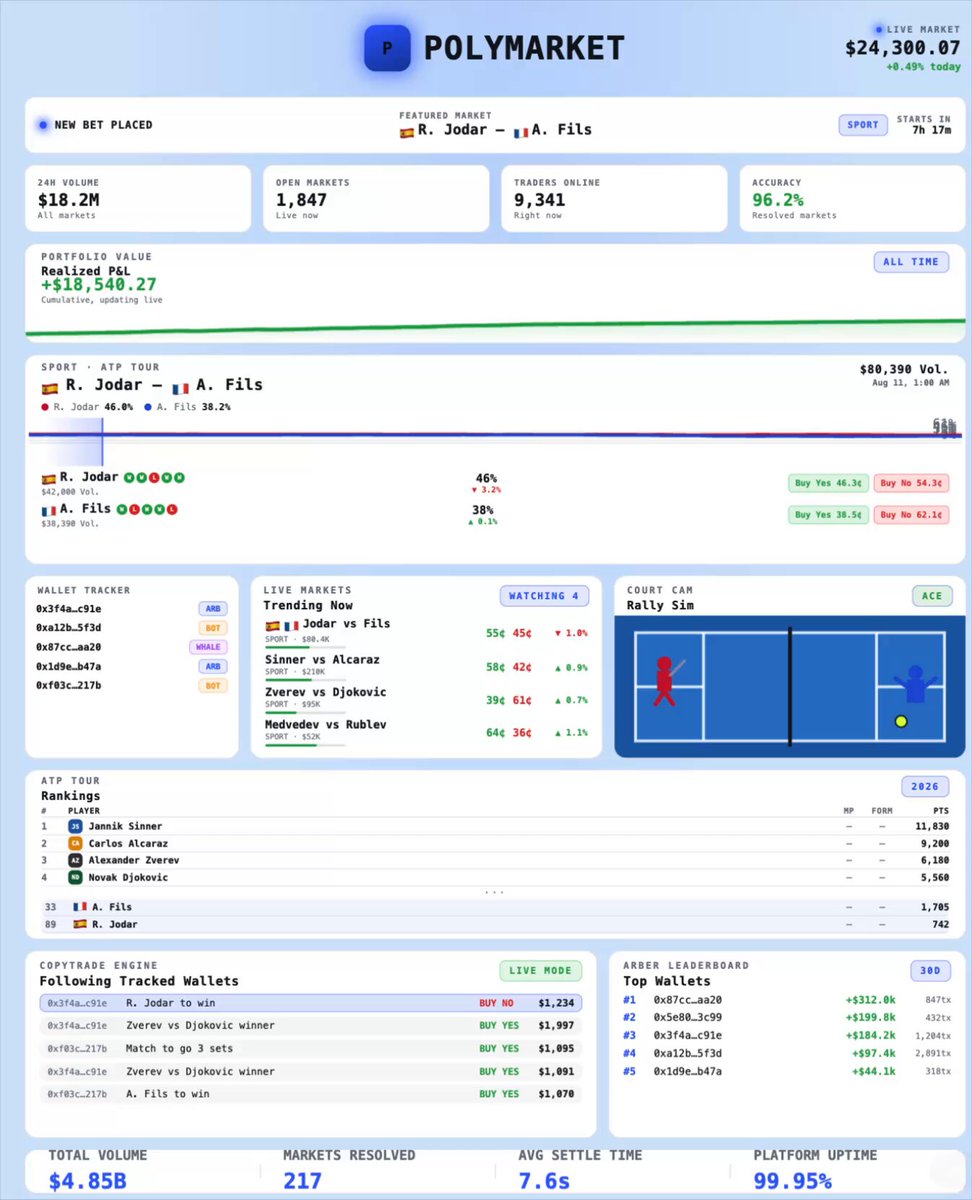This screenshot has width=972, height=1200.
Task: Click the live market balance $24,300.07
Action: (x=903, y=48)
